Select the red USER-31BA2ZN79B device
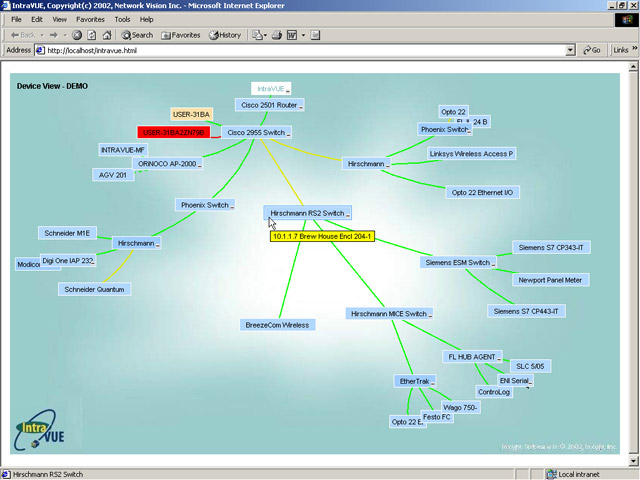 tap(173, 132)
